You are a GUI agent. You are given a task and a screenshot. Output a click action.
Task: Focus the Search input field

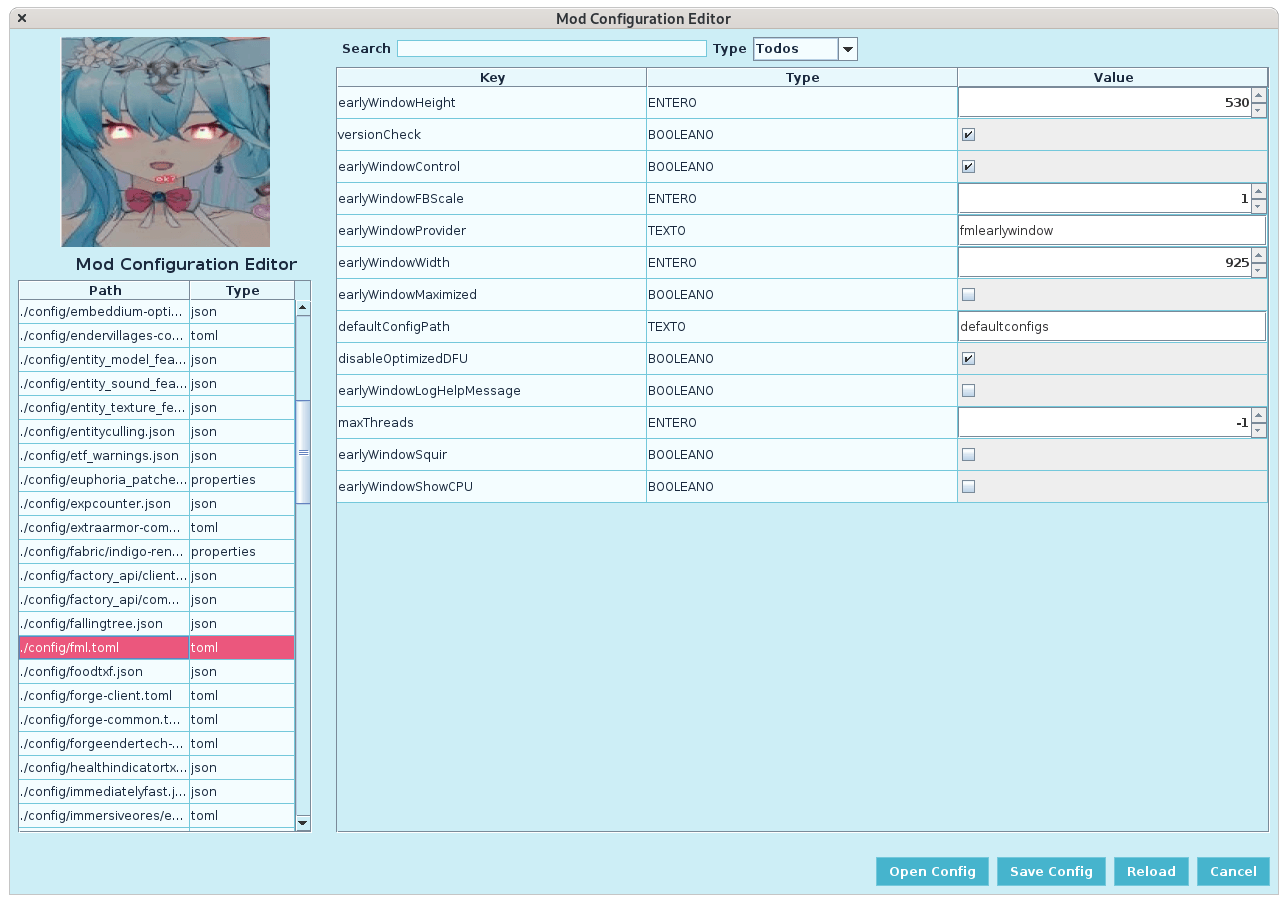point(552,49)
